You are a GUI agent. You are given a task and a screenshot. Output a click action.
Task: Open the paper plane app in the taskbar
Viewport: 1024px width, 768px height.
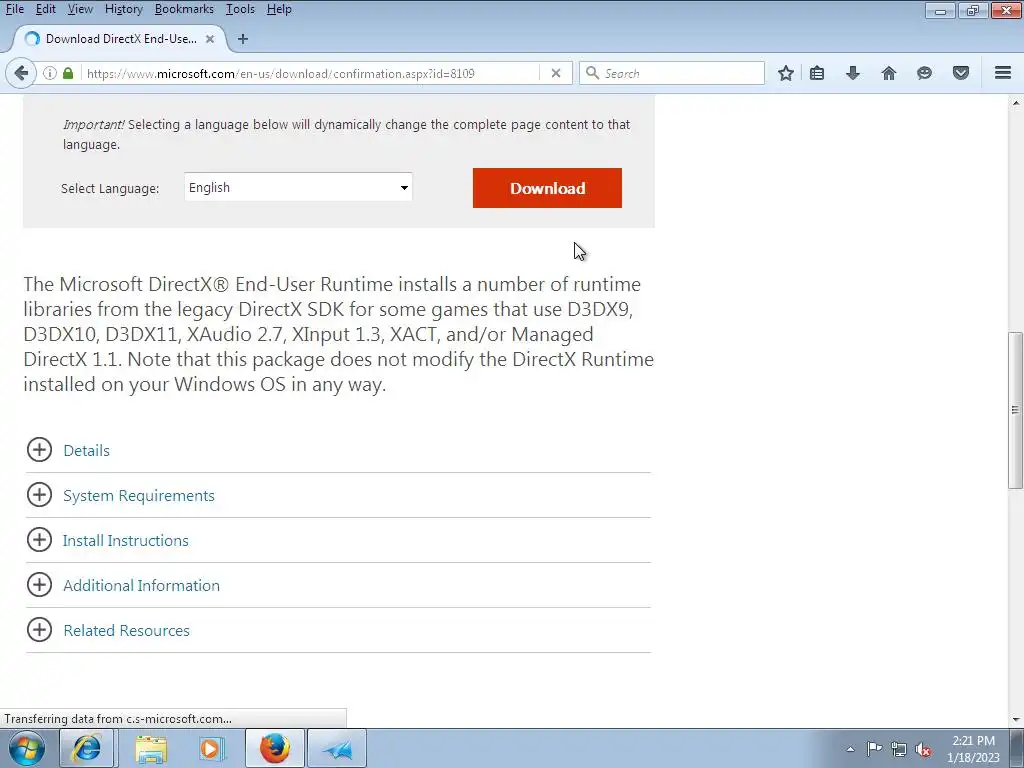pos(337,748)
